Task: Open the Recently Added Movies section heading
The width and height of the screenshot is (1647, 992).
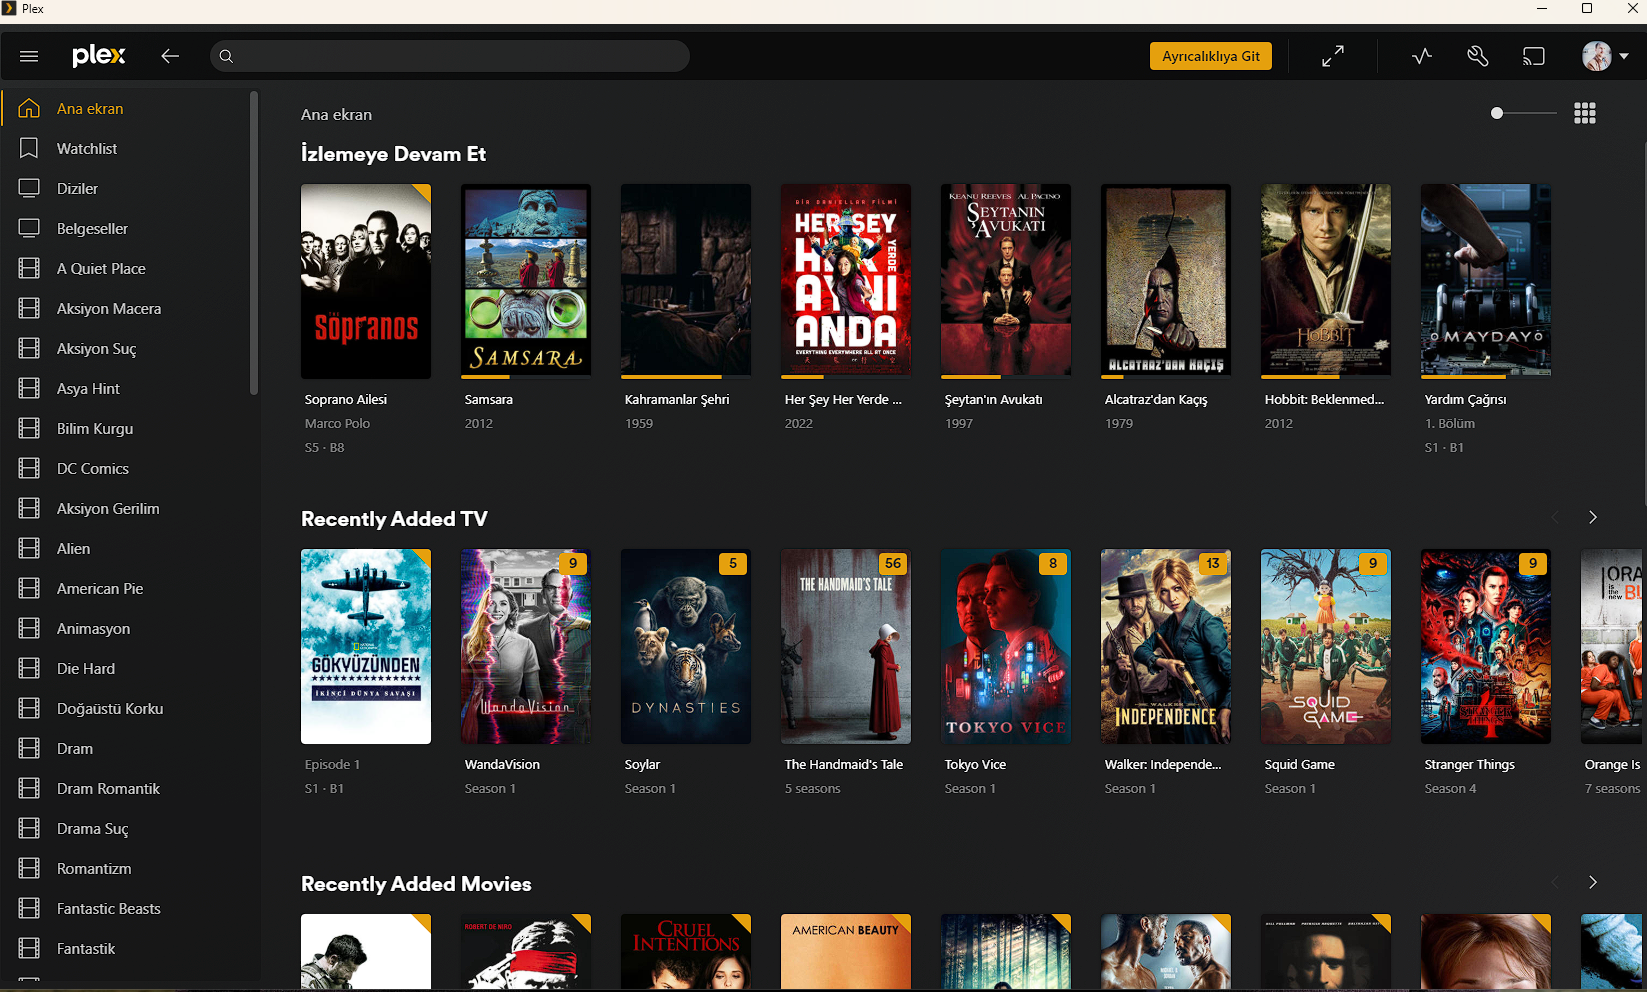Action: point(416,884)
